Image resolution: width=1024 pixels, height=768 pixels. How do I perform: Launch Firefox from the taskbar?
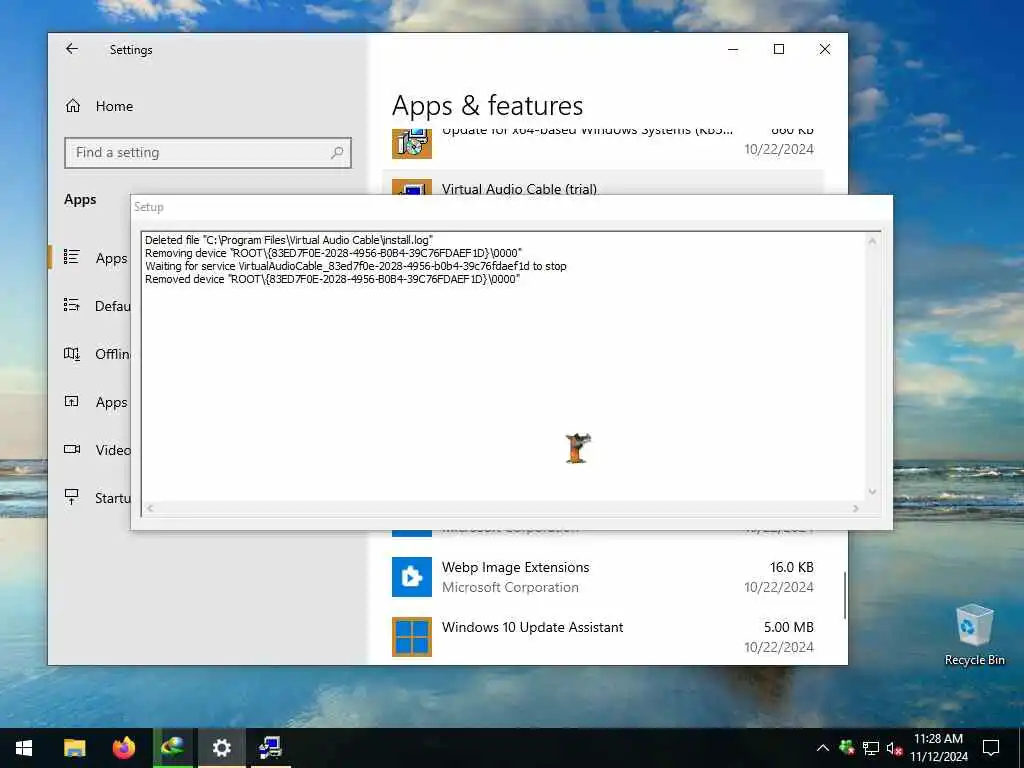(x=123, y=748)
